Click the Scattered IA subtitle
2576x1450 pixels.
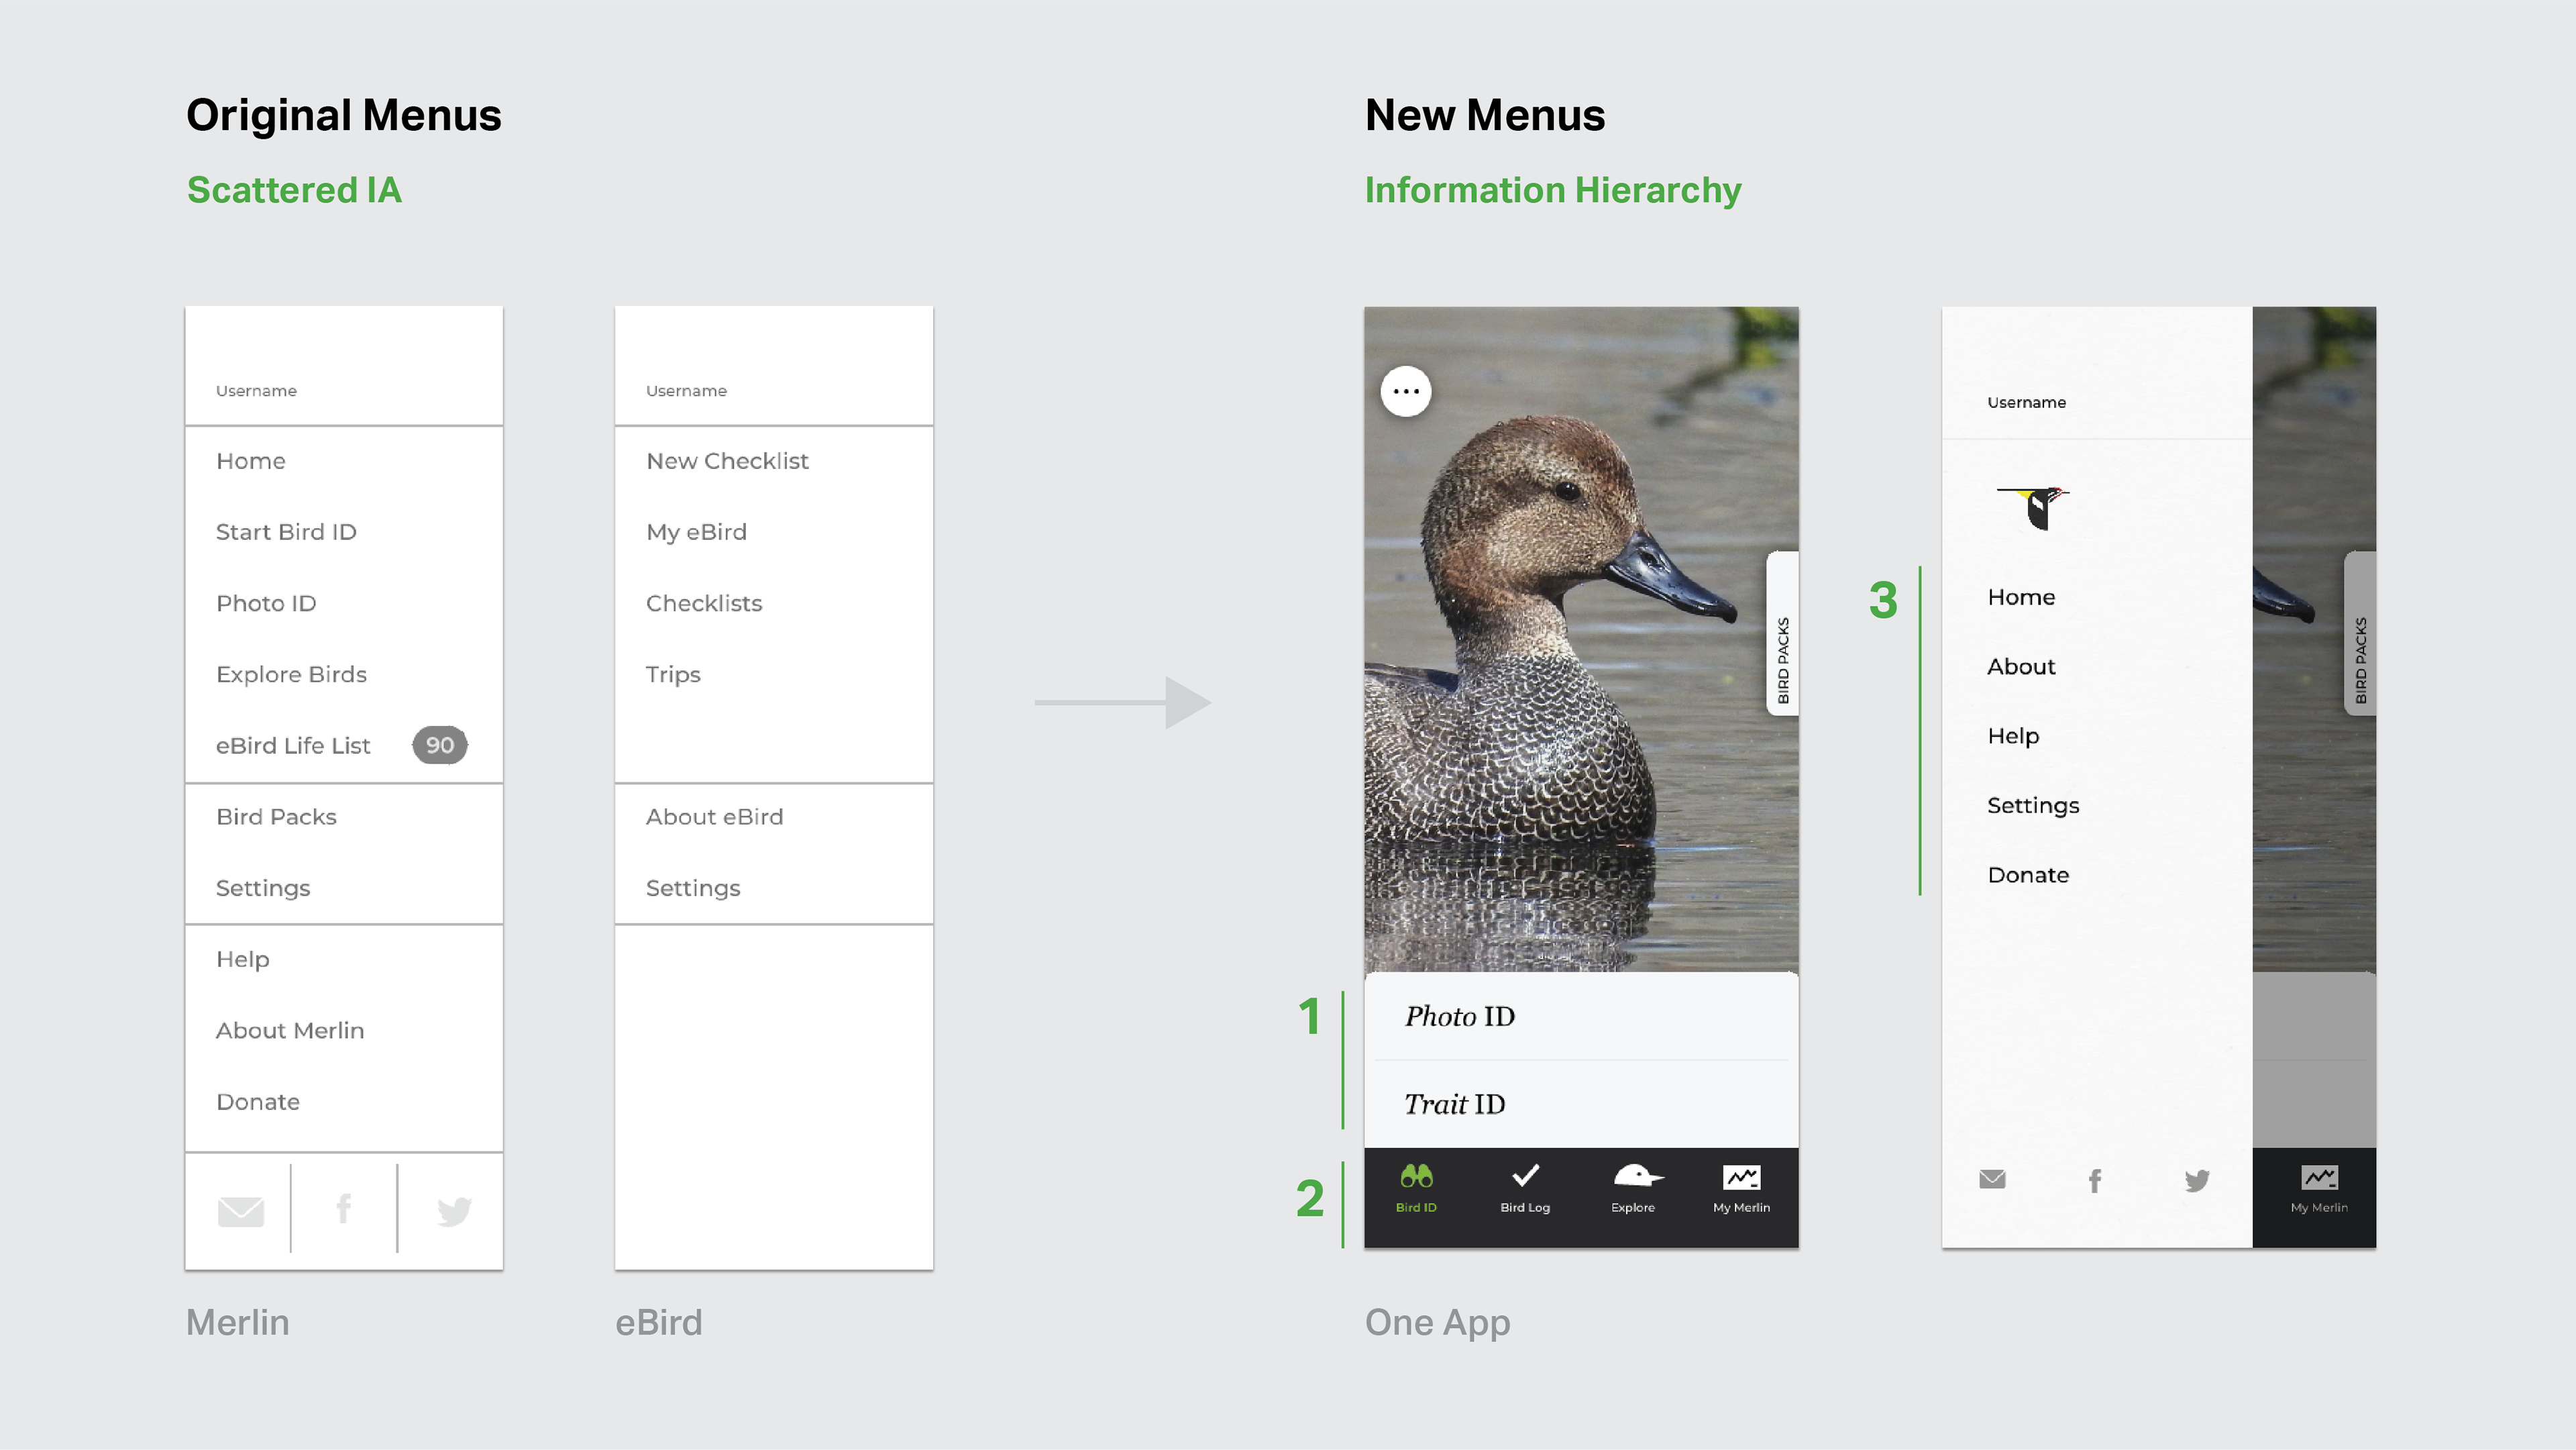click(294, 190)
